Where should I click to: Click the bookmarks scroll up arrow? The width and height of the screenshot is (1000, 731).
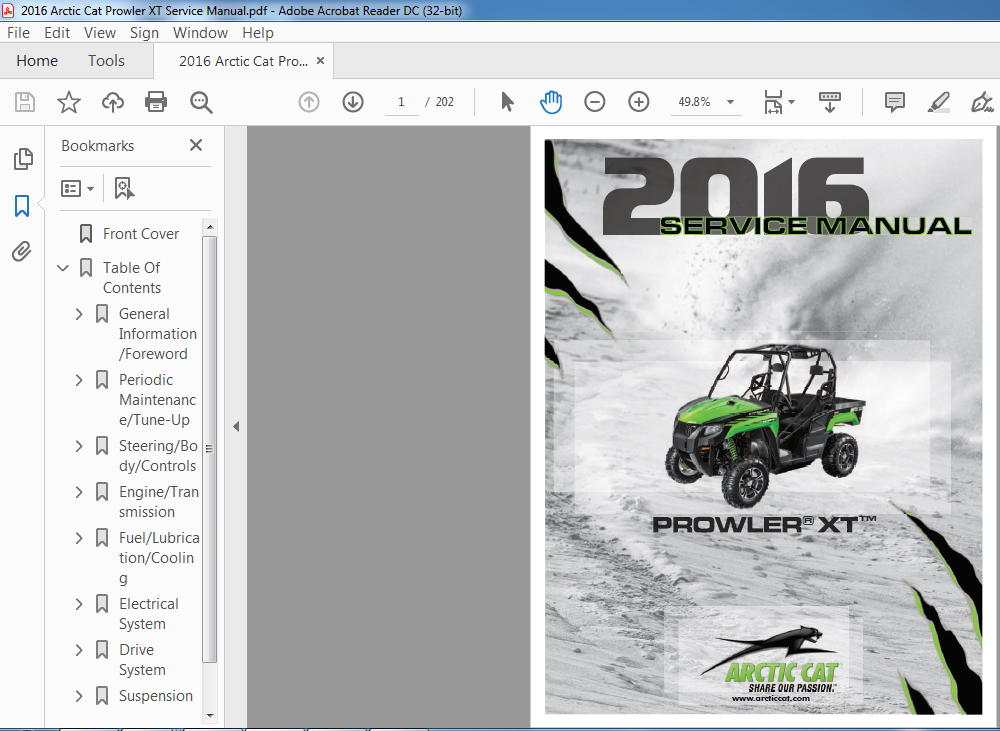tap(210, 227)
